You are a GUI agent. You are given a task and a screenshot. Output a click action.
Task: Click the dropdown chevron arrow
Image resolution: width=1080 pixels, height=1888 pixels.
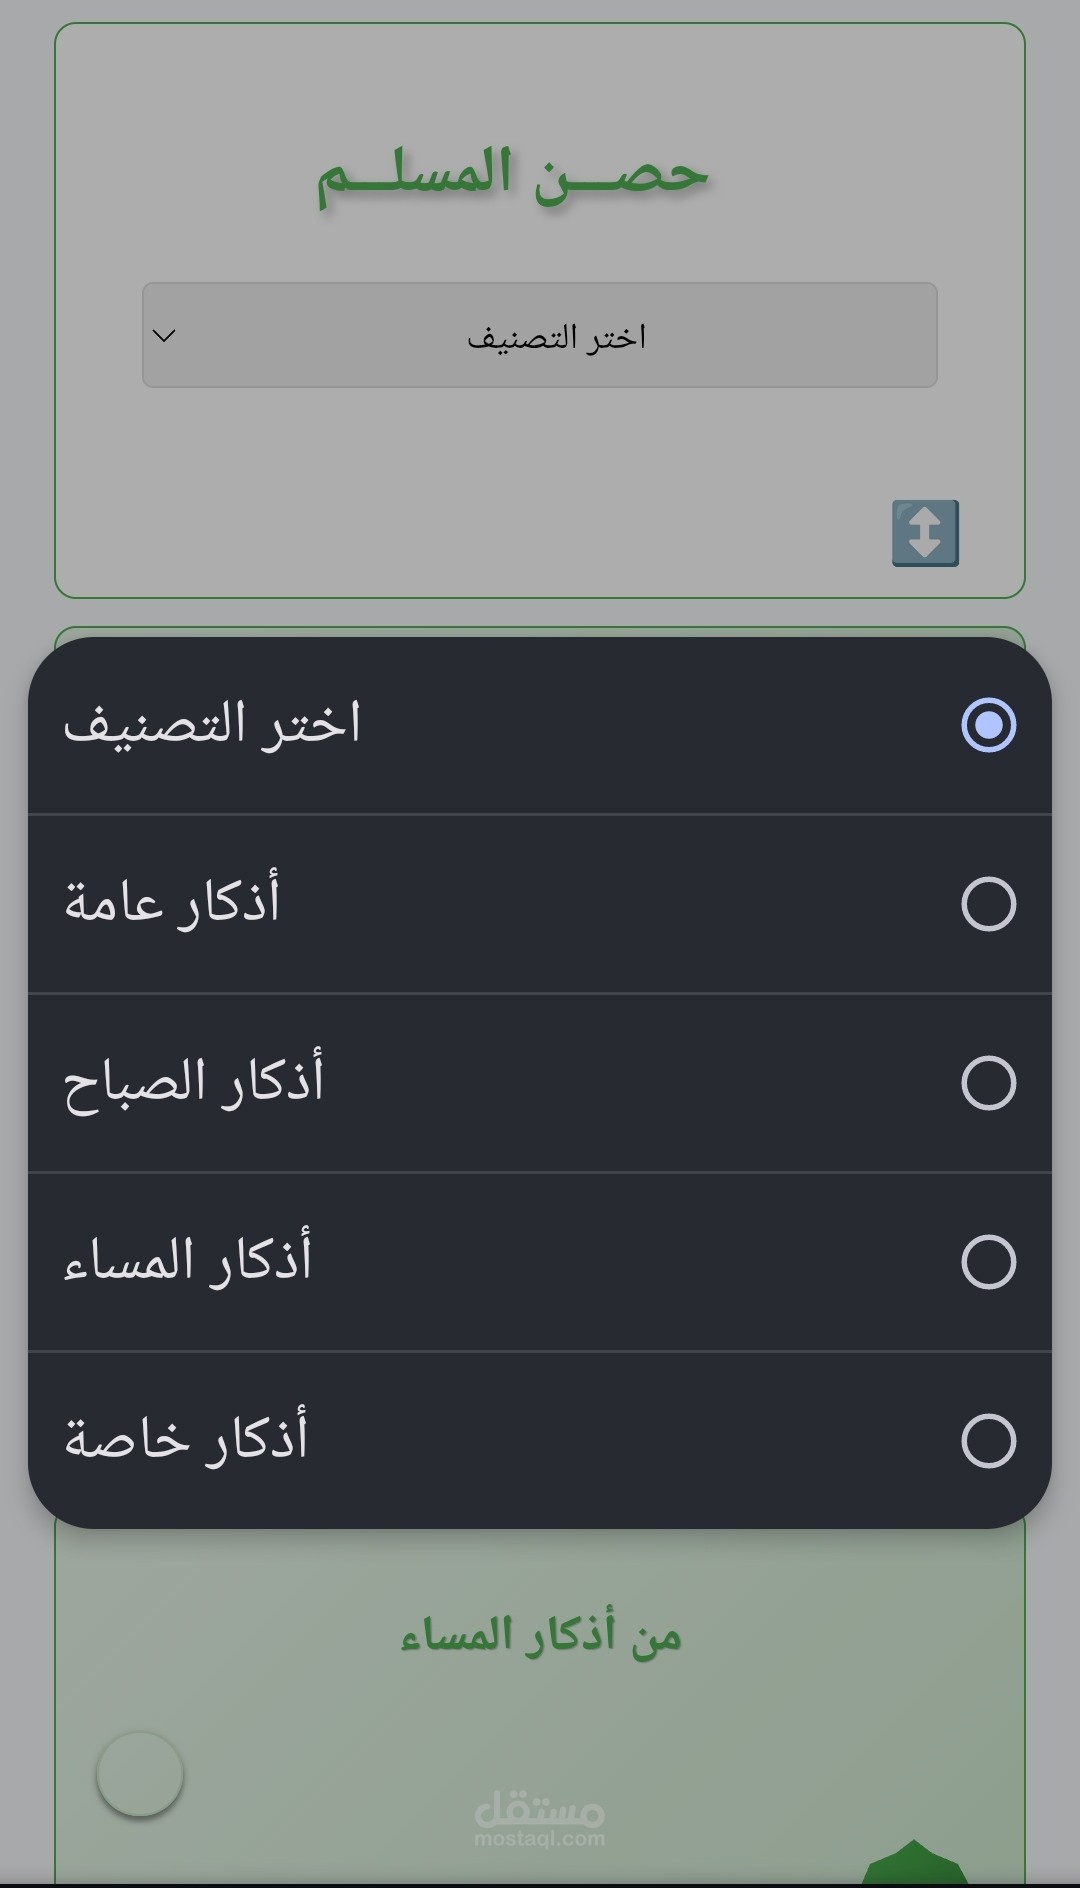[x=165, y=336]
